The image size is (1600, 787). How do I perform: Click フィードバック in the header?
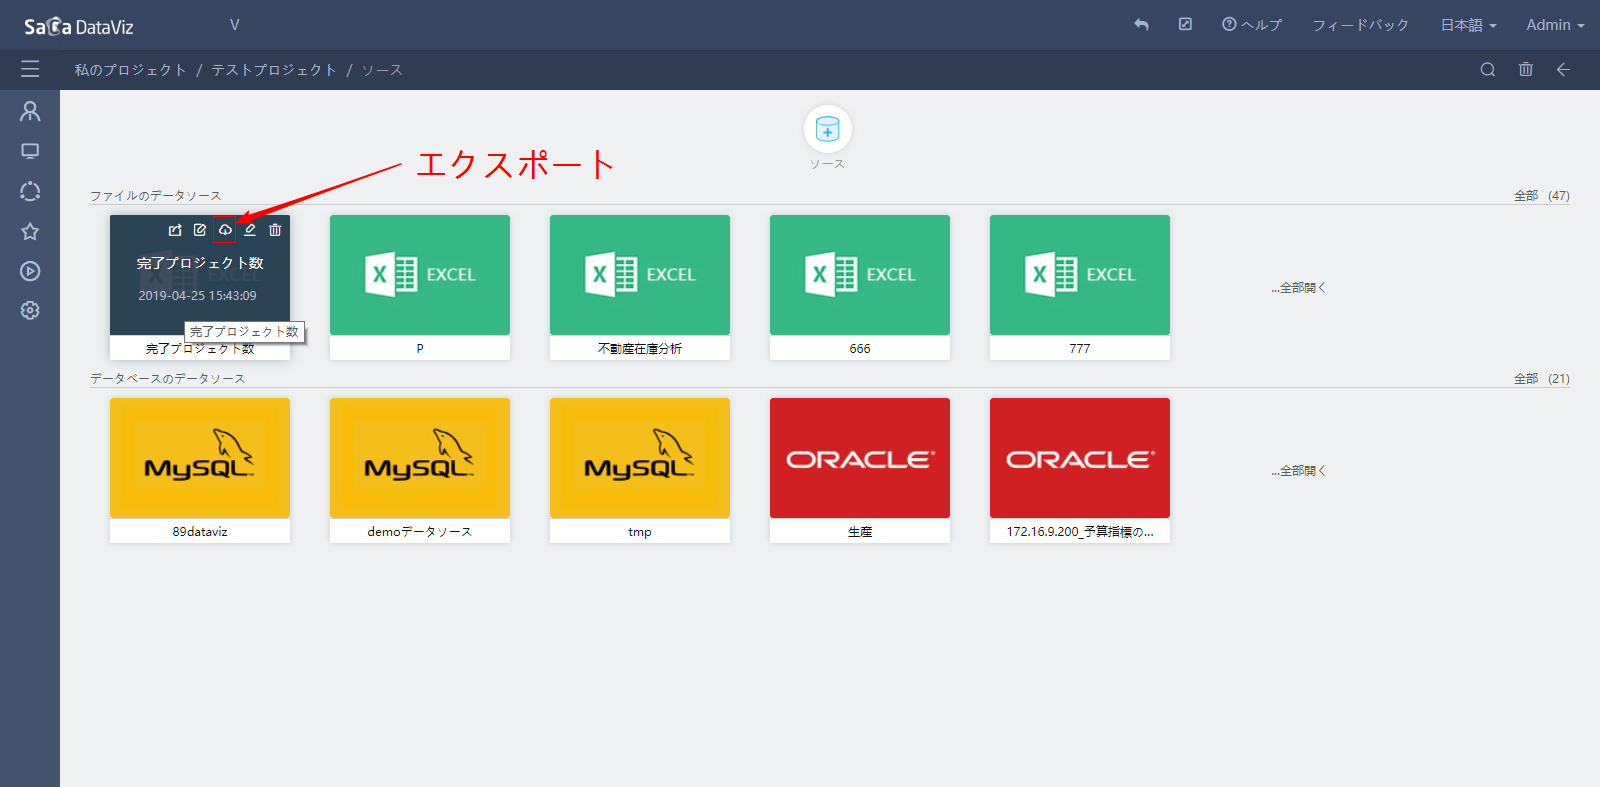tap(1360, 25)
